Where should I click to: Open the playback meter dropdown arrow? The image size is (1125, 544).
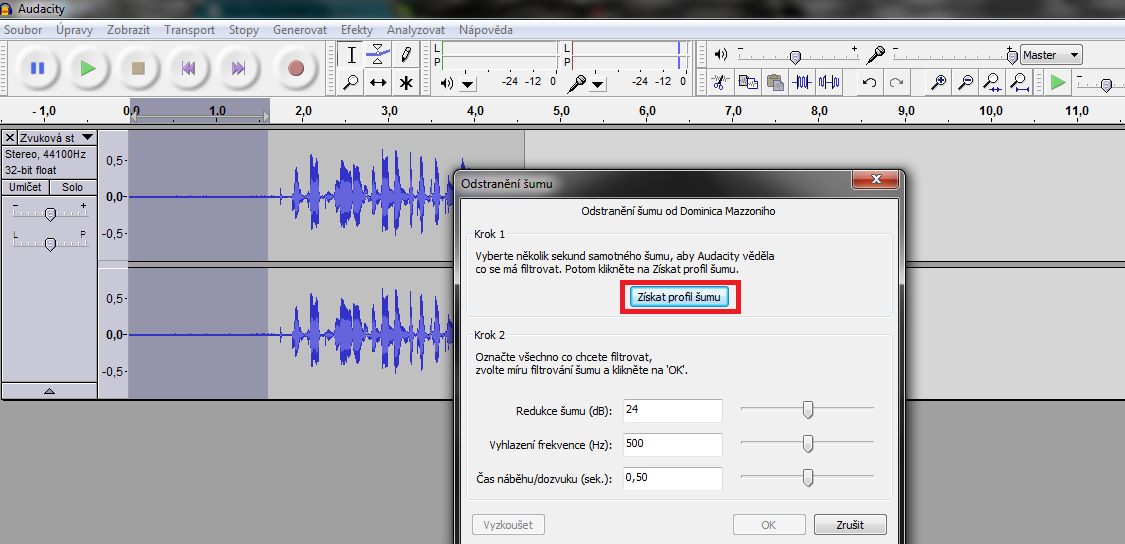pyautogui.click(x=468, y=85)
